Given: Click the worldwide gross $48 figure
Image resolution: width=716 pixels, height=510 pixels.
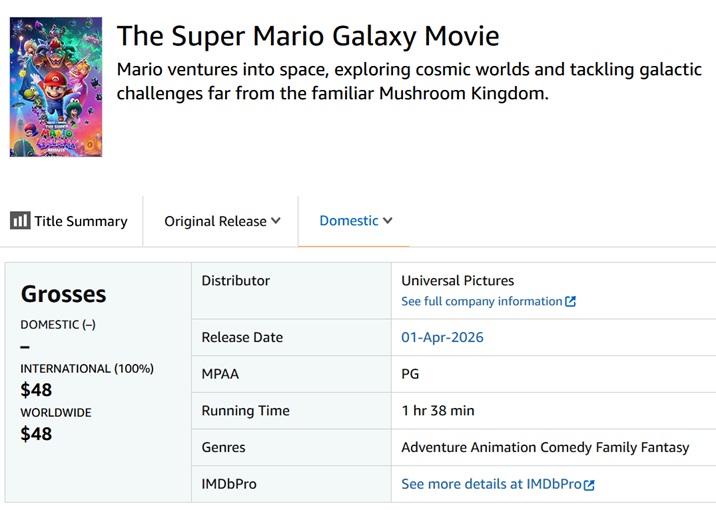Looking at the screenshot, I should point(36,434).
